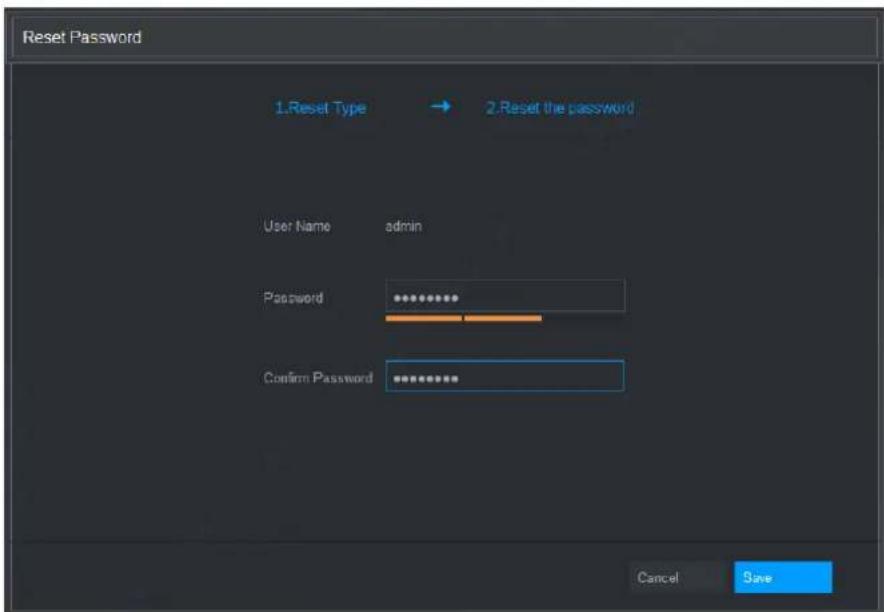Screen dimensions: 884x612
Task: Select step 2.Reset the password
Action: click(560, 108)
